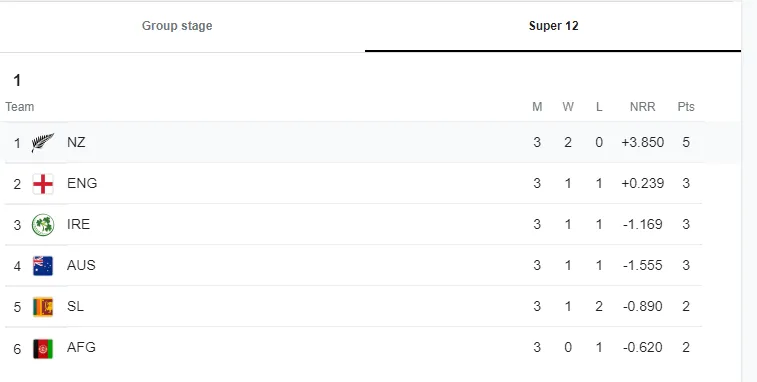Click the M matches column header

(537, 107)
